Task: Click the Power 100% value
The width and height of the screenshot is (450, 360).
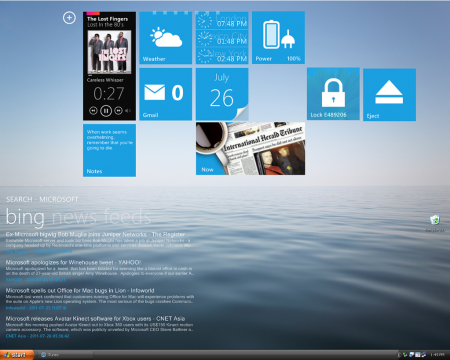Action: 294,59
